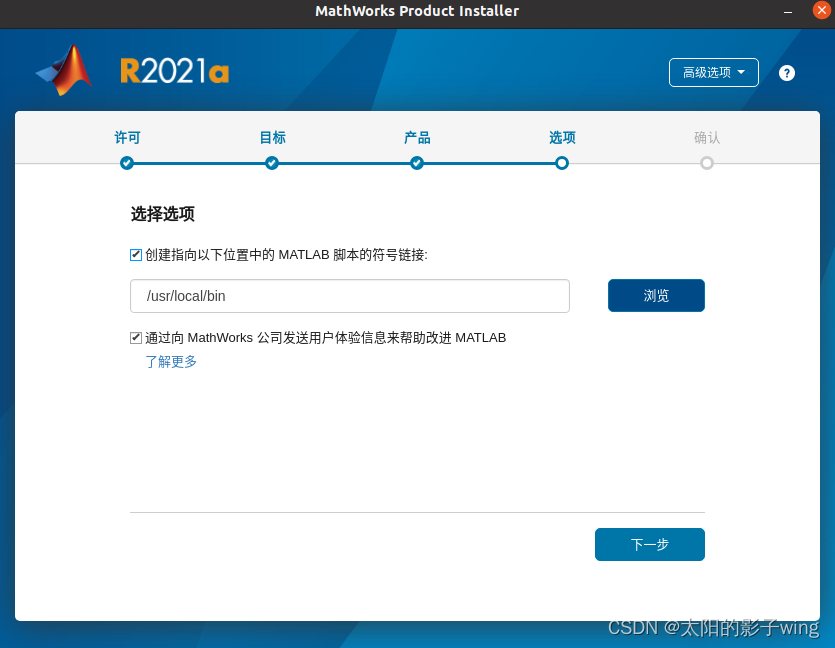Expand the 高级选项 dropdown
Image resolution: width=835 pixels, height=648 pixels.
coord(713,73)
